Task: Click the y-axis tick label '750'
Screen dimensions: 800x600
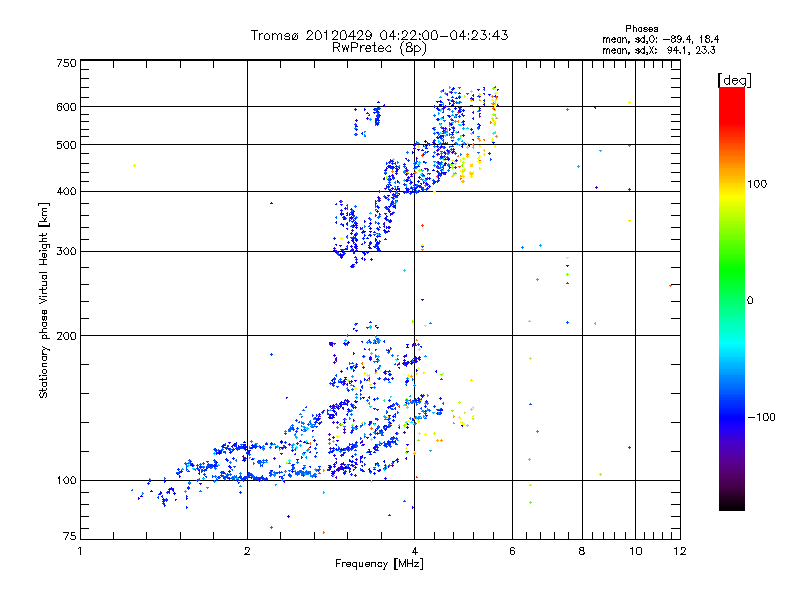Action: 66,64
